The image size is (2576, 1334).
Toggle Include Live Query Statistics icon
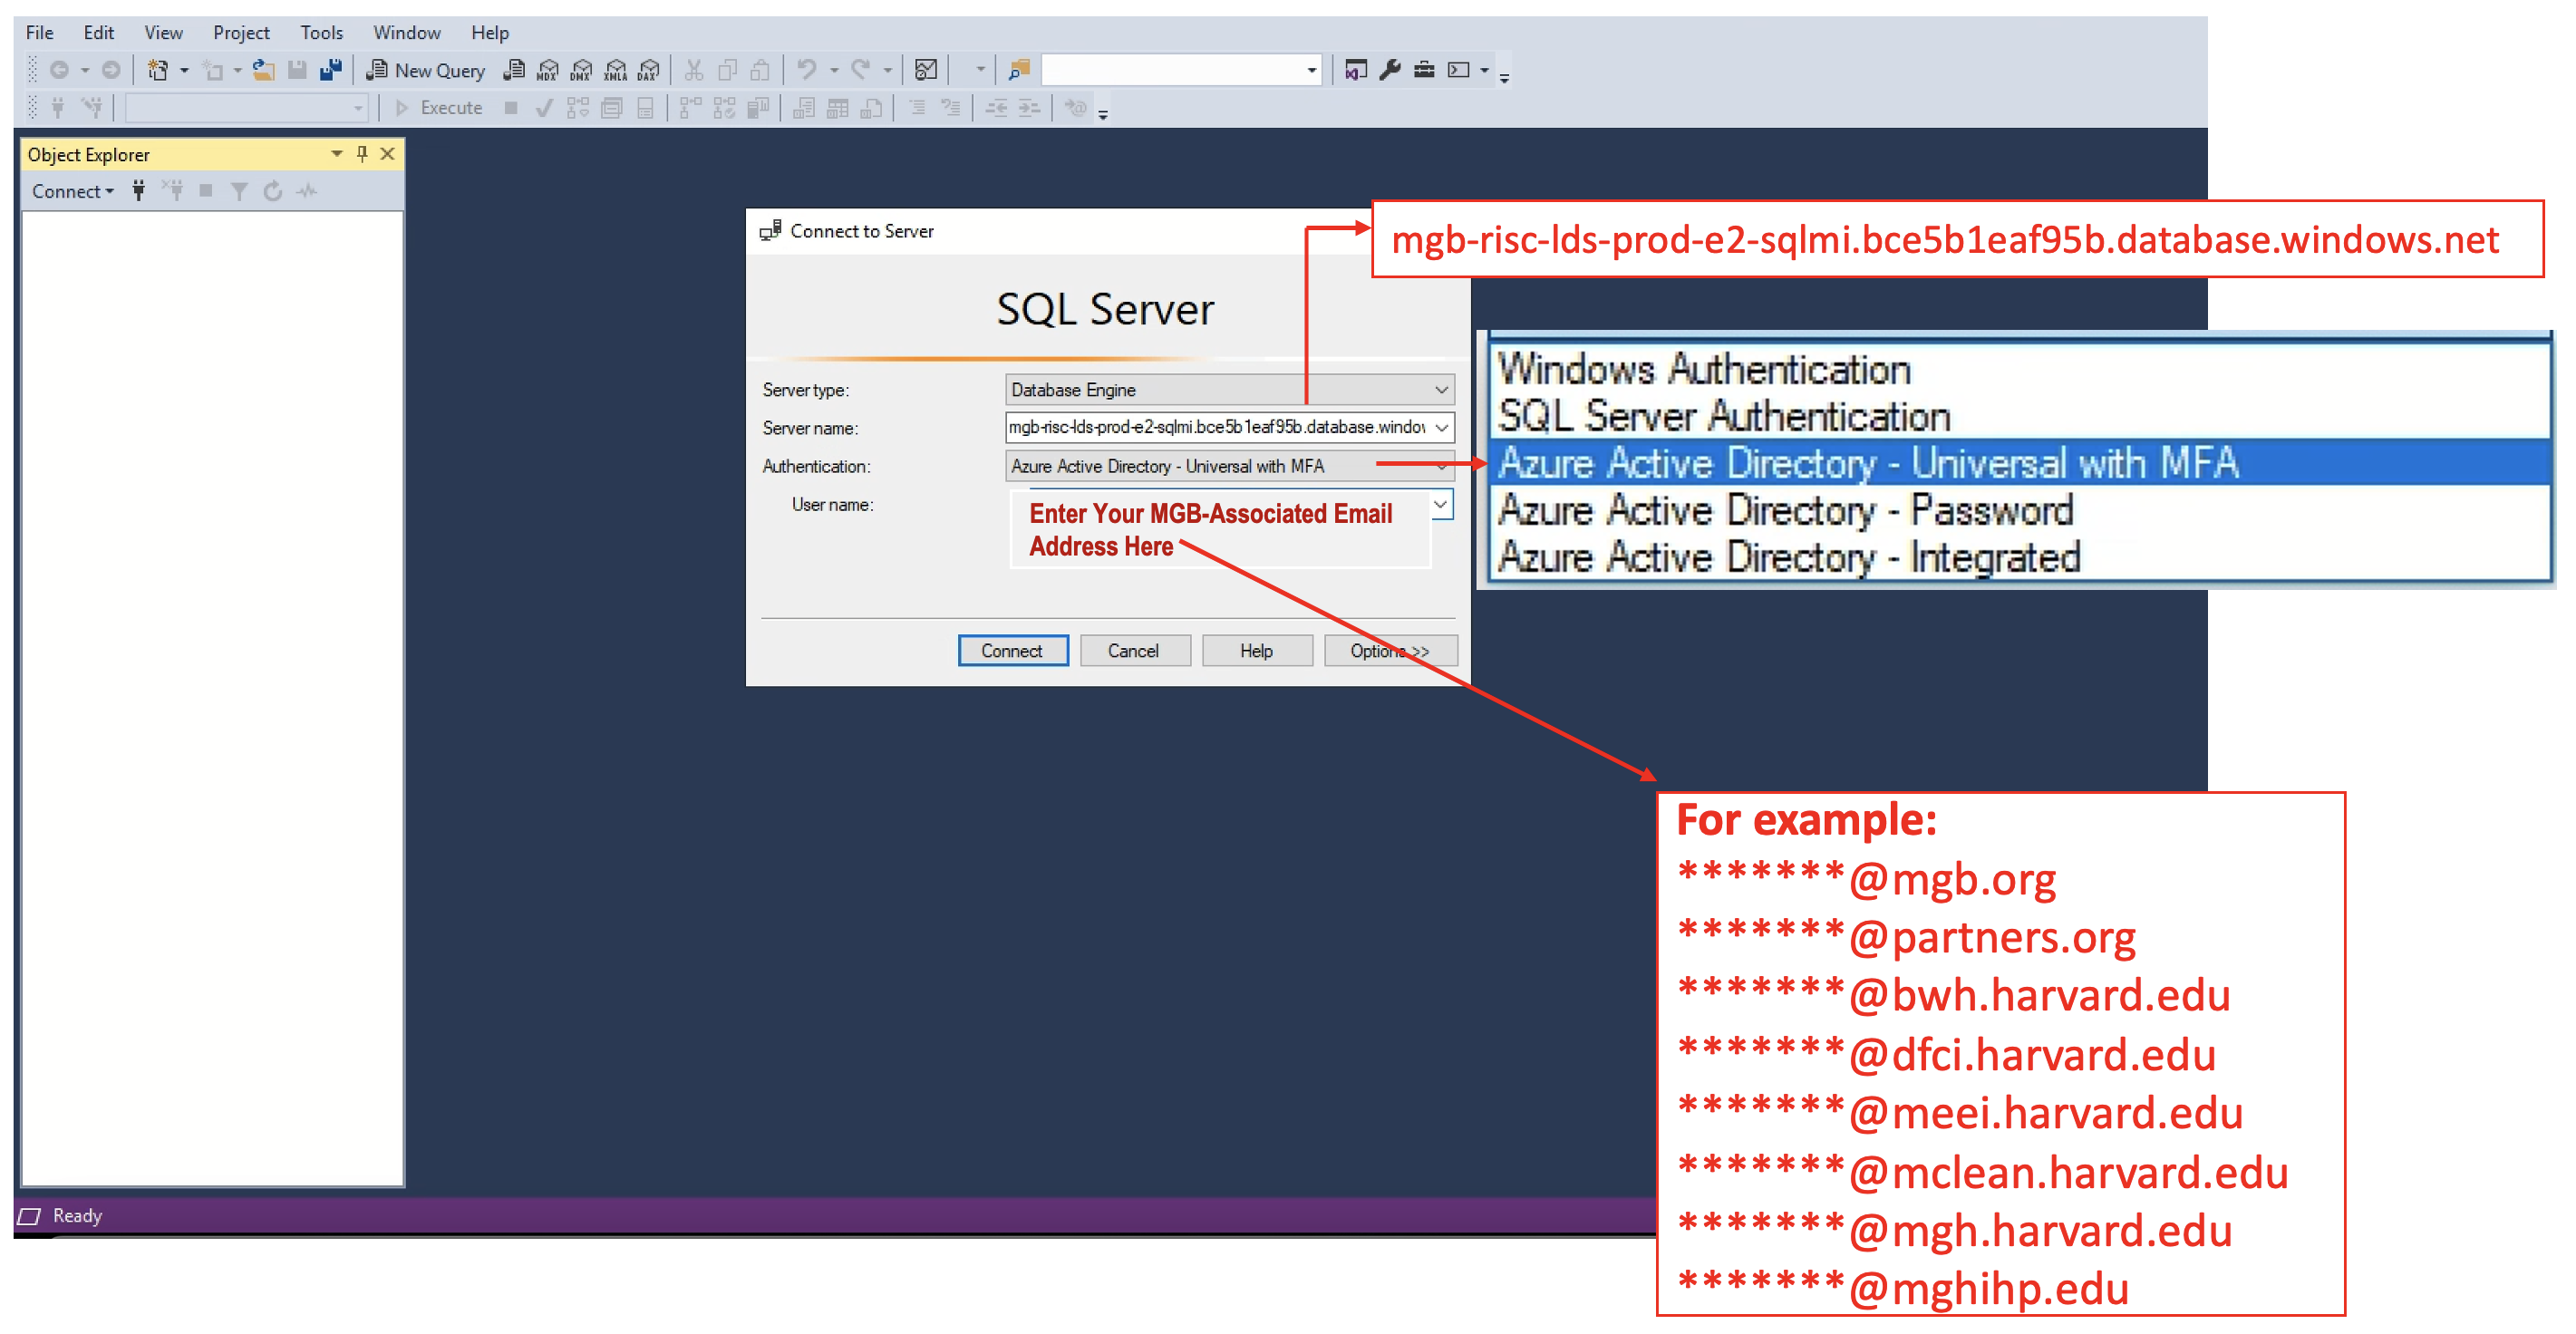(x=725, y=108)
